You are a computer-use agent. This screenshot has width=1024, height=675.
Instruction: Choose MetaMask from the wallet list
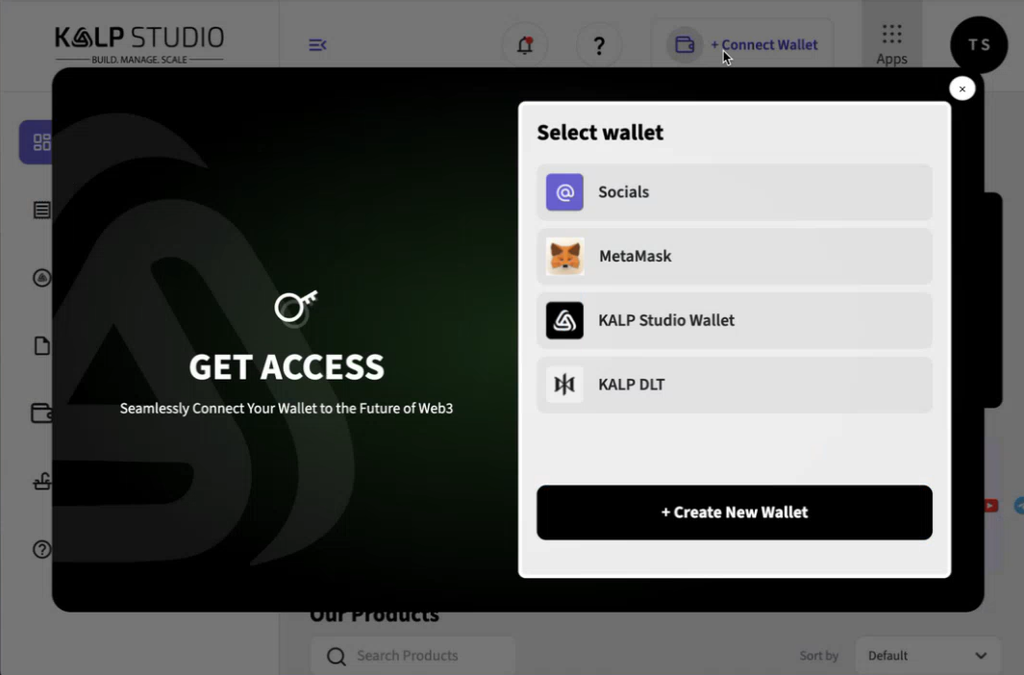734,256
